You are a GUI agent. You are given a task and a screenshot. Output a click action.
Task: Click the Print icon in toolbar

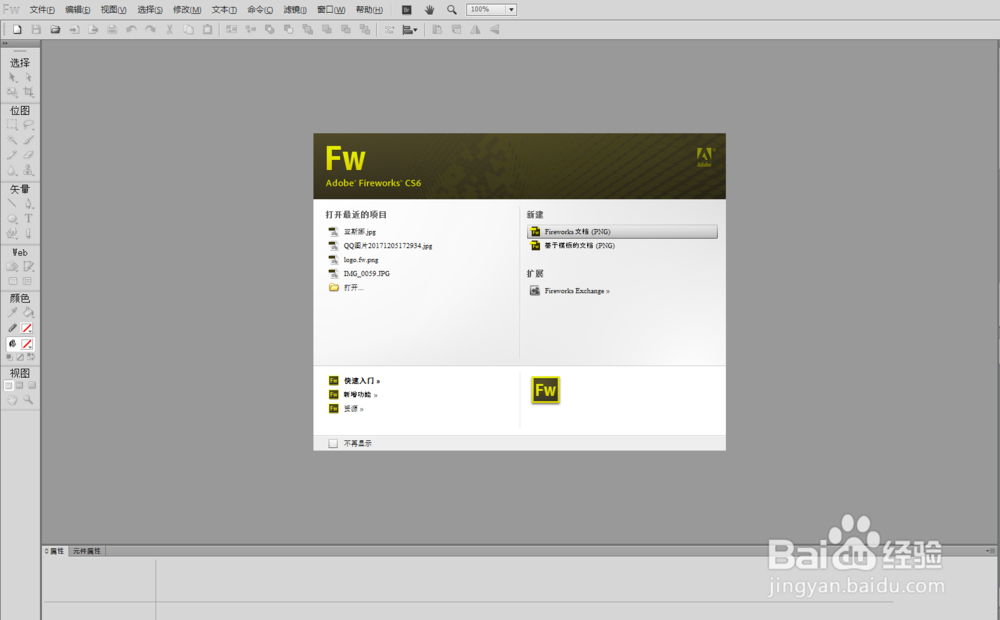pos(112,29)
